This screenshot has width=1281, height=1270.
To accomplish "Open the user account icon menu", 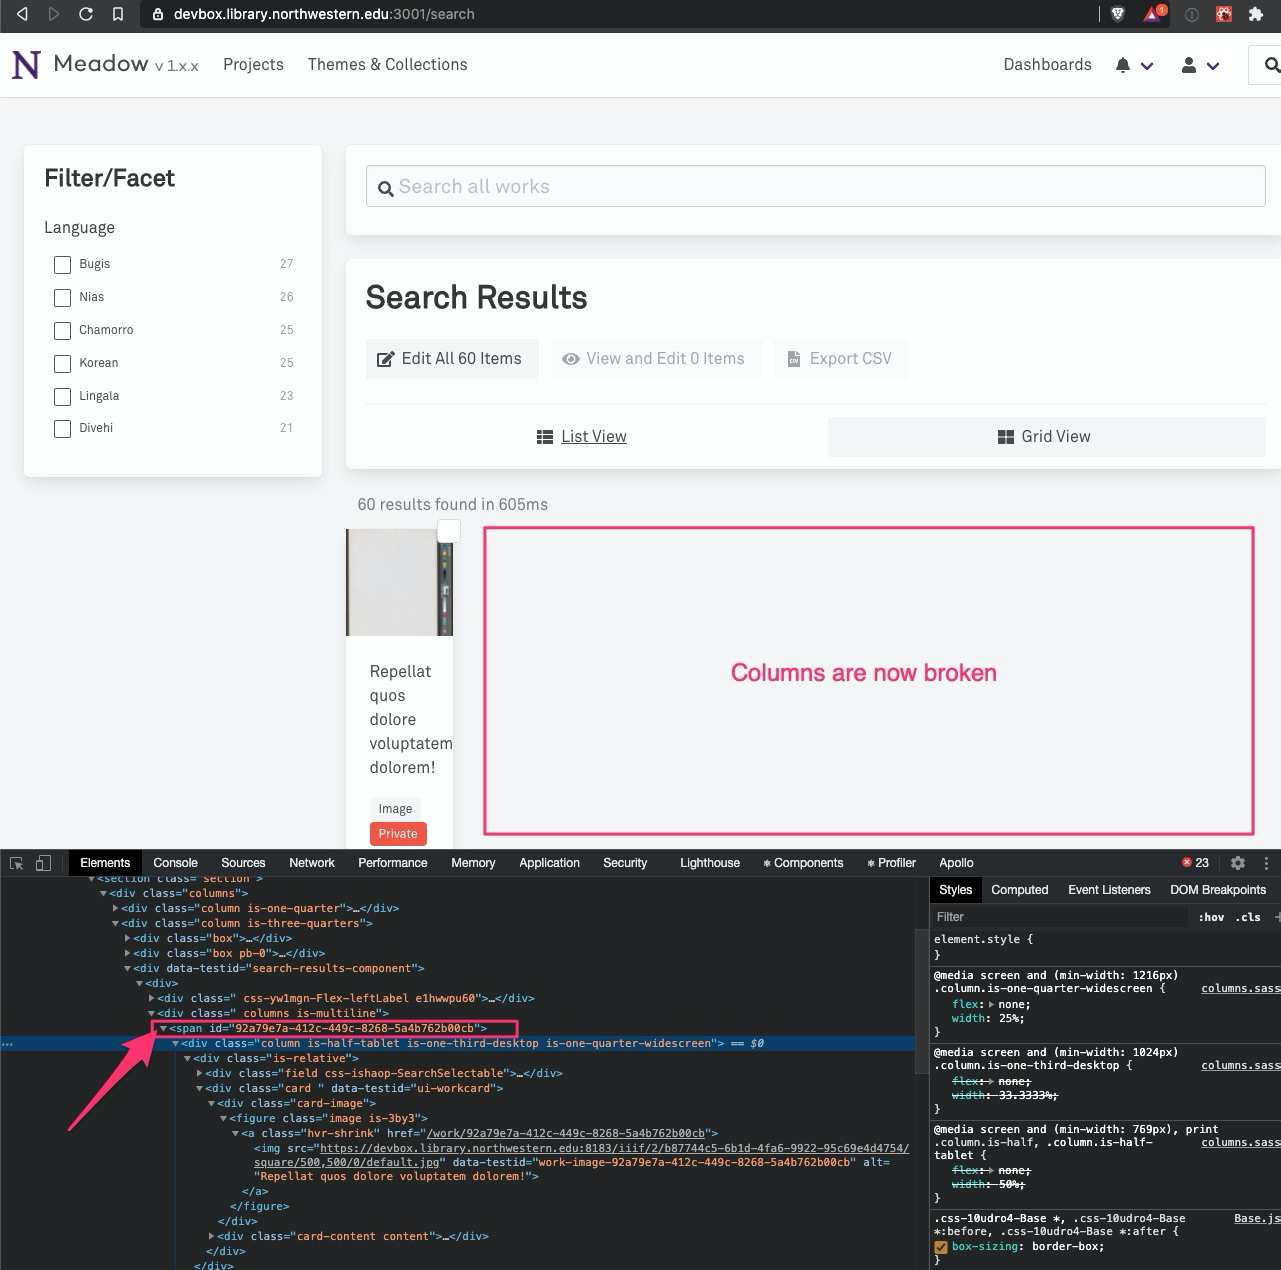I will click(1200, 65).
